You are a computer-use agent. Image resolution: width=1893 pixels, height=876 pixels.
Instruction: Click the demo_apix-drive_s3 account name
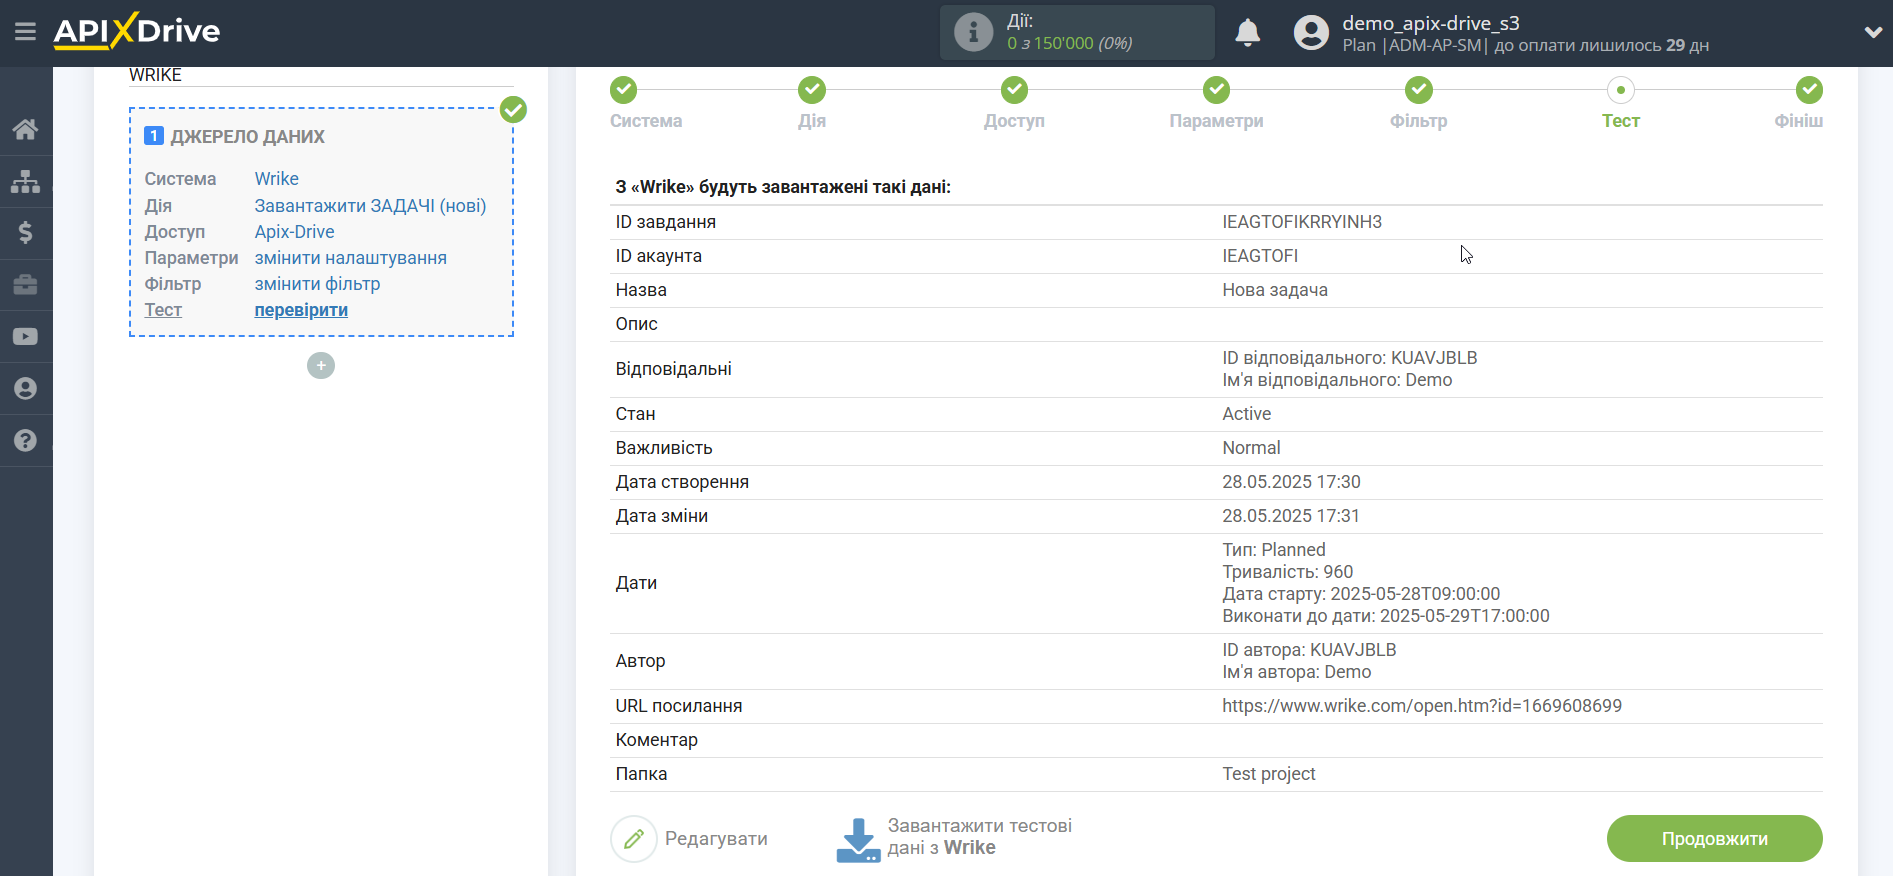click(1430, 23)
